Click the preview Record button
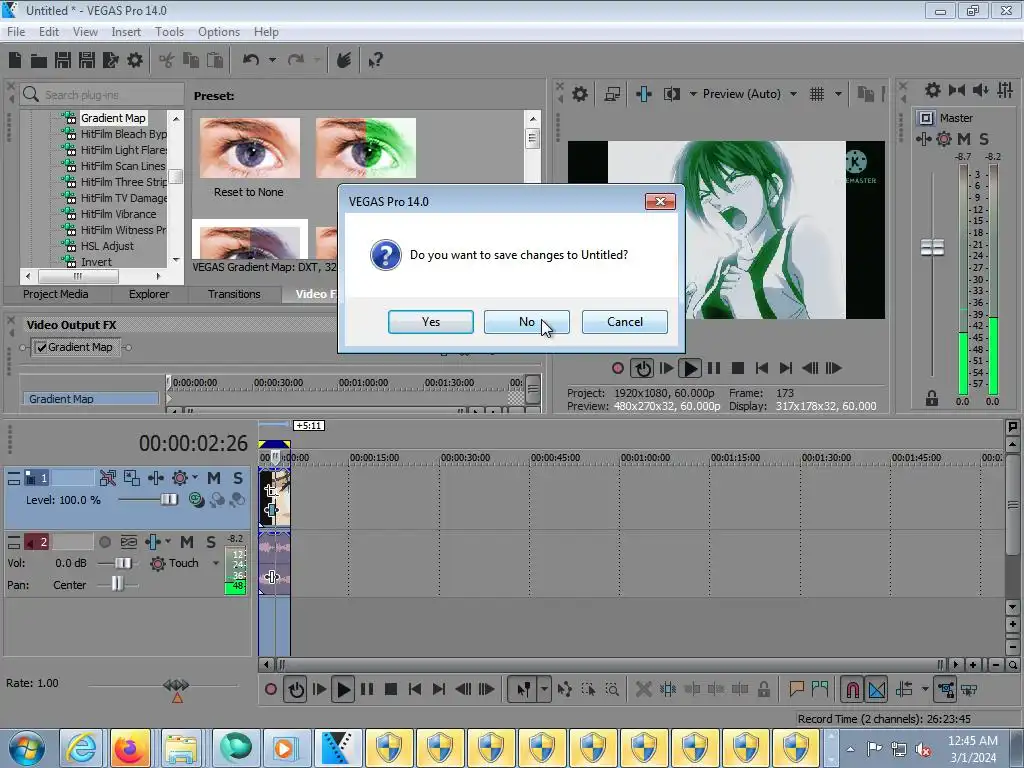 click(x=617, y=368)
